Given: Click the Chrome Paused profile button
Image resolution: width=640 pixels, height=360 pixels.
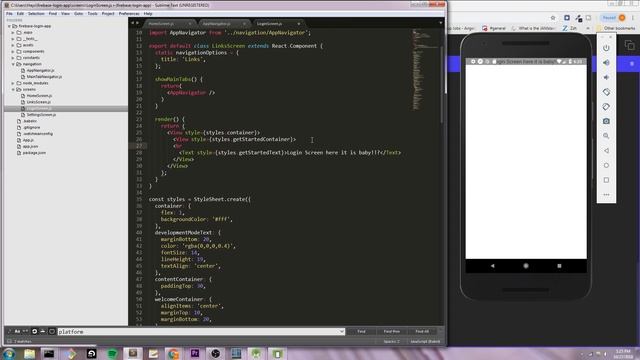Looking at the screenshot, I should (613, 18).
